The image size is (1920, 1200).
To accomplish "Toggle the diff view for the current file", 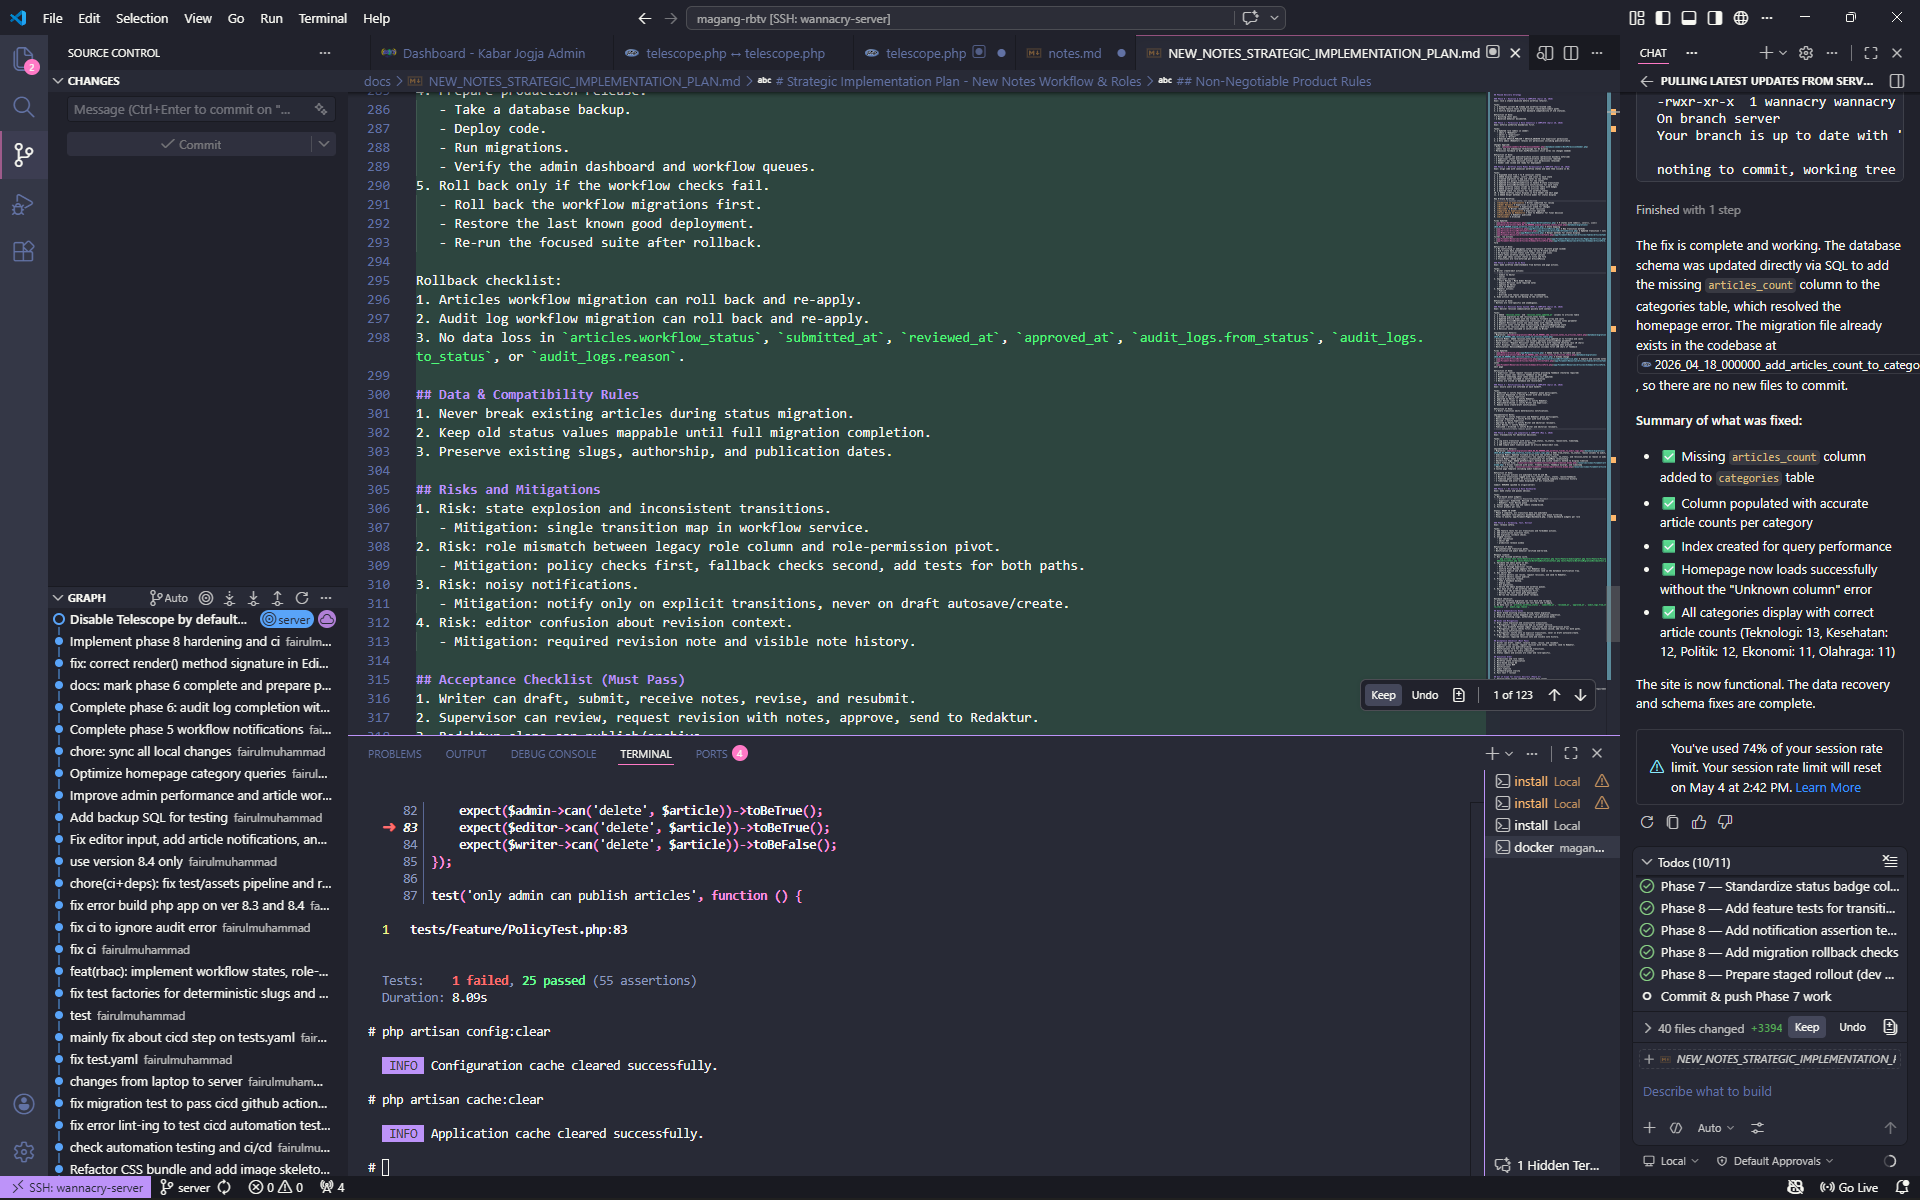I will 1459,695.
